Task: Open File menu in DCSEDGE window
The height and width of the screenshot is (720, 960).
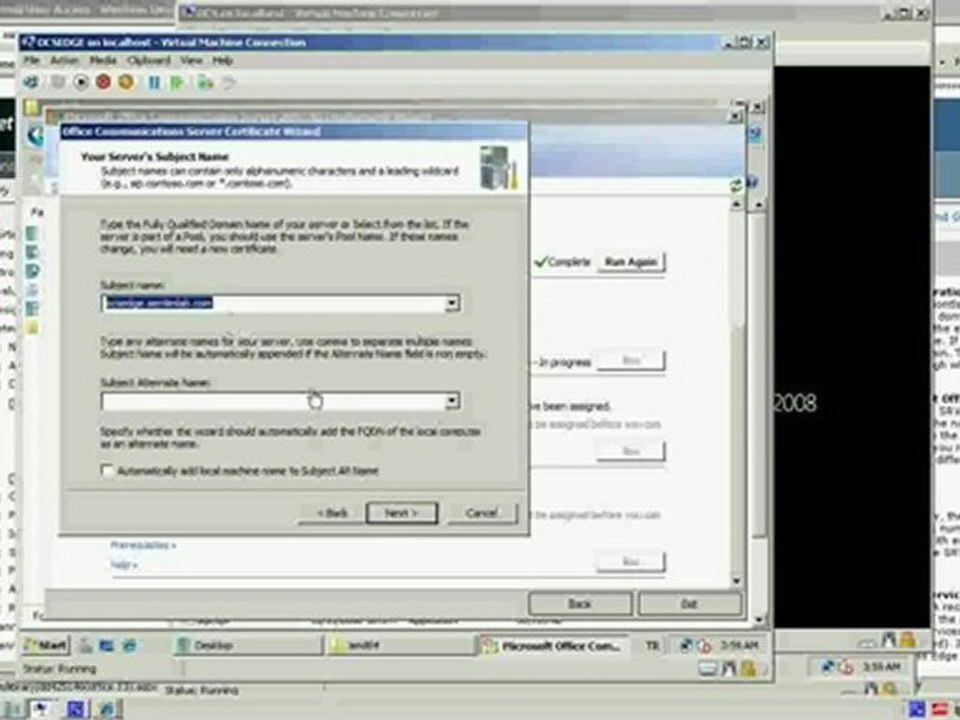Action: pyautogui.click(x=31, y=60)
